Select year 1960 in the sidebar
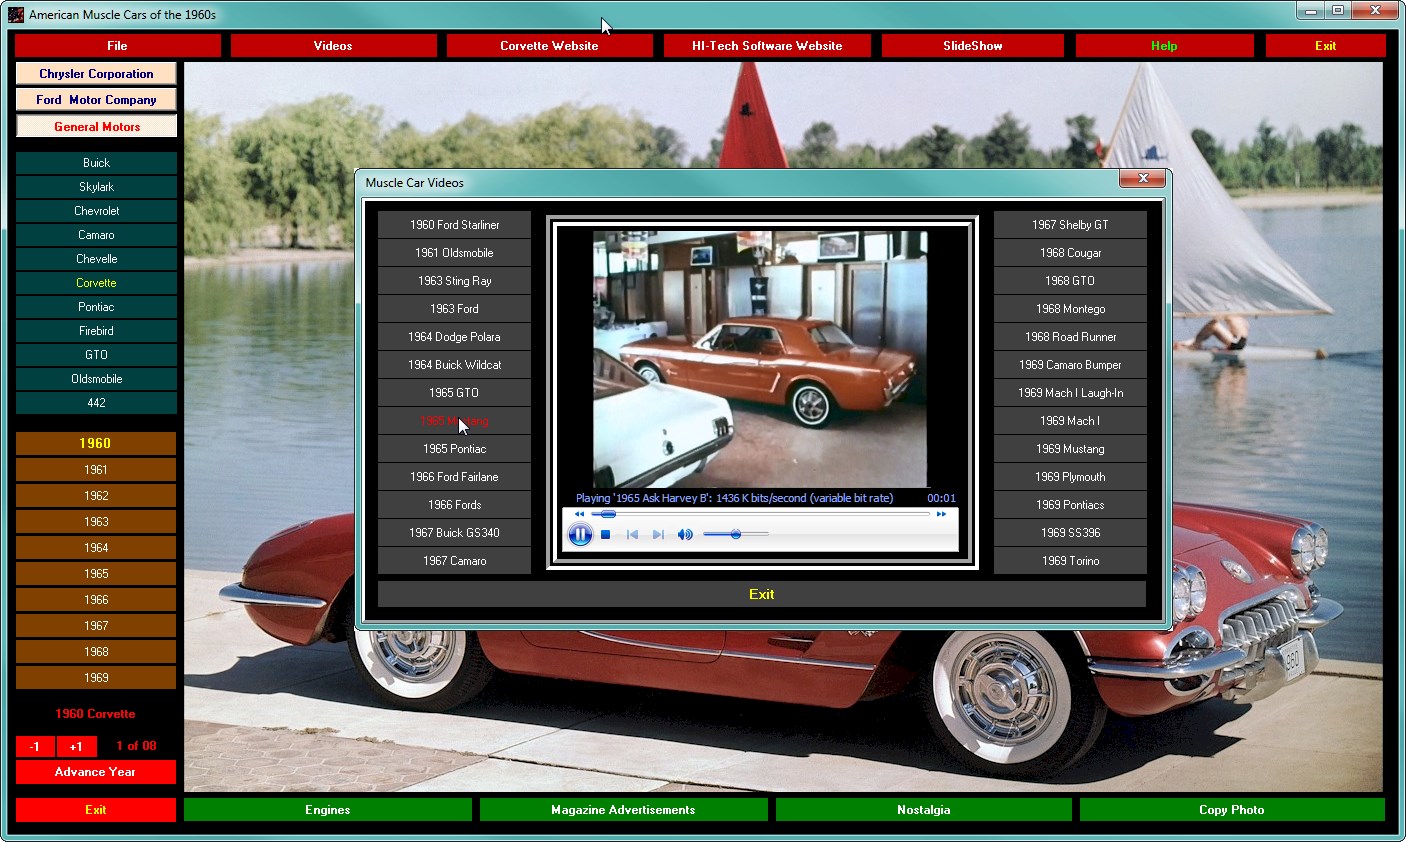This screenshot has height=842, width=1406. (96, 443)
